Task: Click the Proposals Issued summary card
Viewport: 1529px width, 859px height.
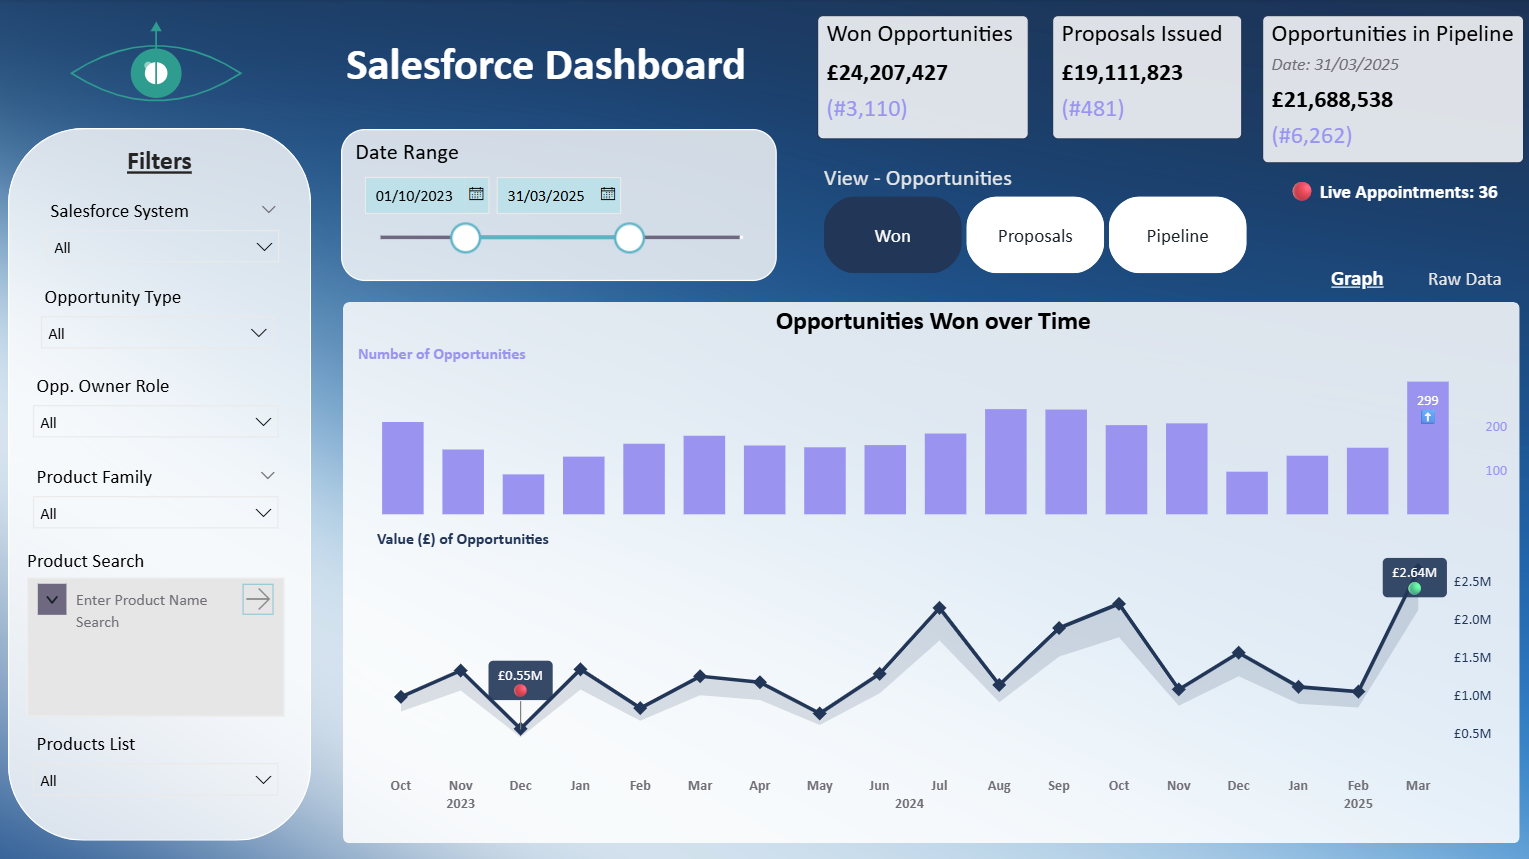Action: pos(1147,77)
